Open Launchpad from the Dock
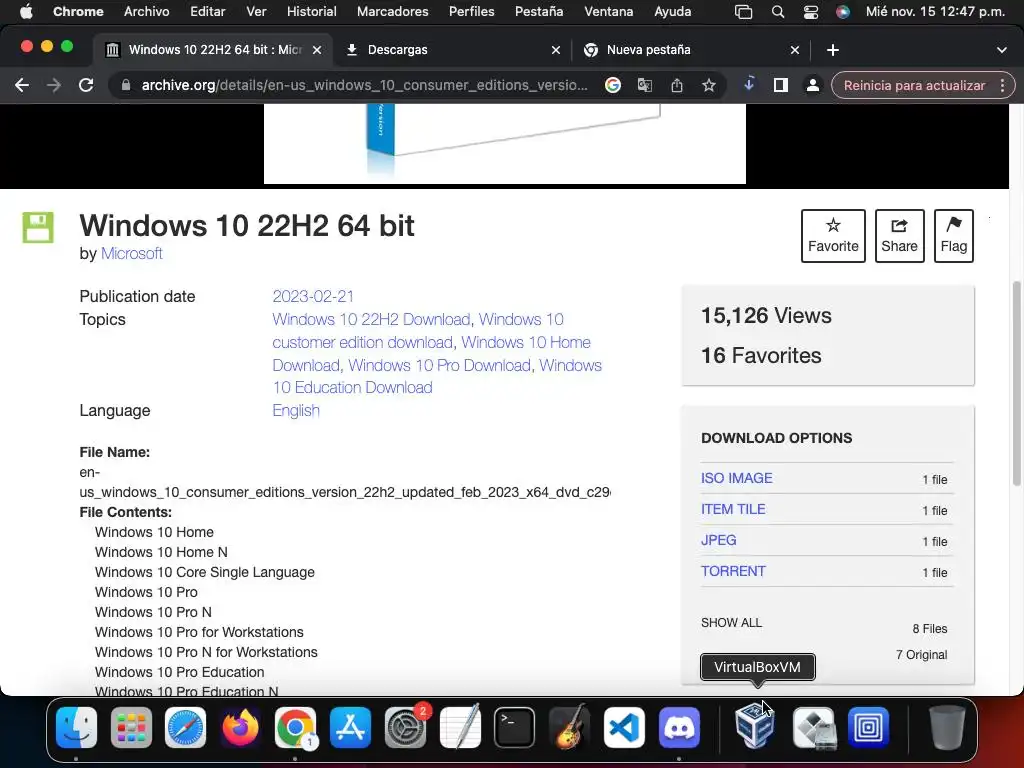 [x=131, y=728]
